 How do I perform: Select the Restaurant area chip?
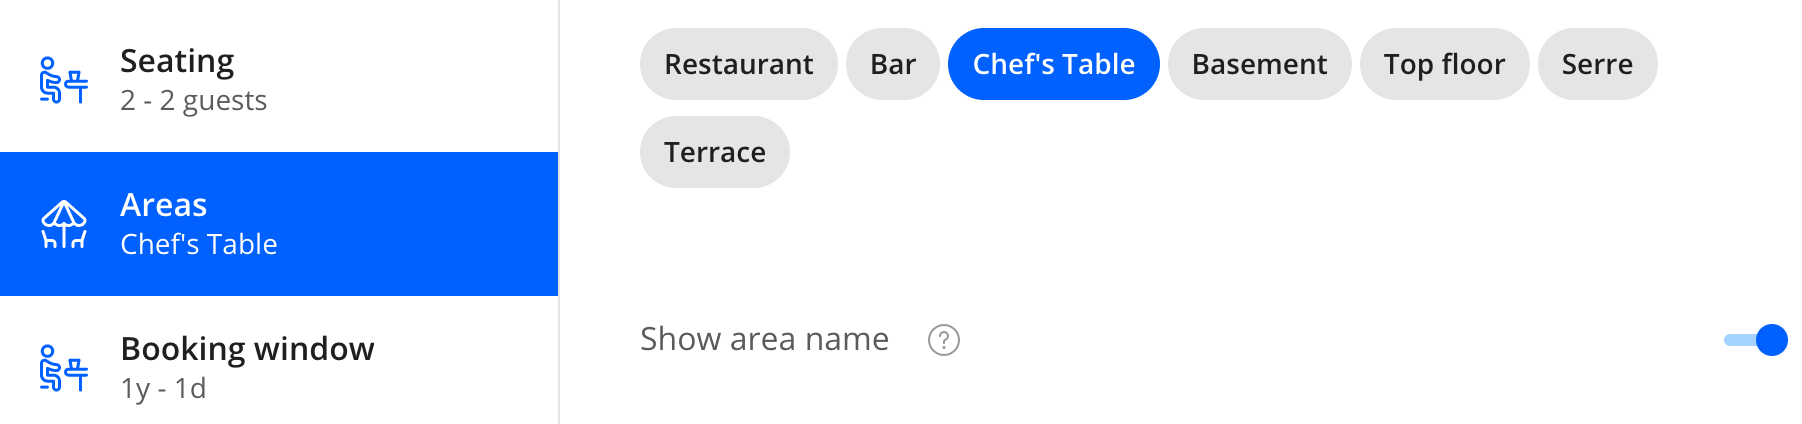[x=738, y=64]
